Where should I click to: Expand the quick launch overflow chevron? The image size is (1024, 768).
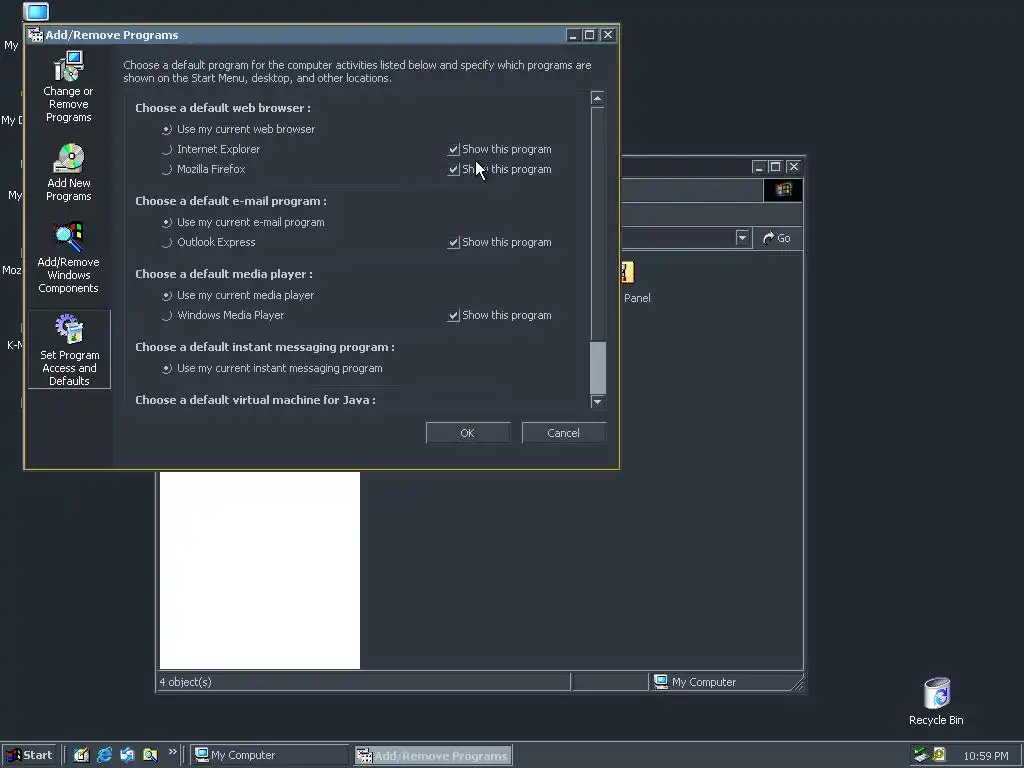pyautogui.click(x=172, y=752)
